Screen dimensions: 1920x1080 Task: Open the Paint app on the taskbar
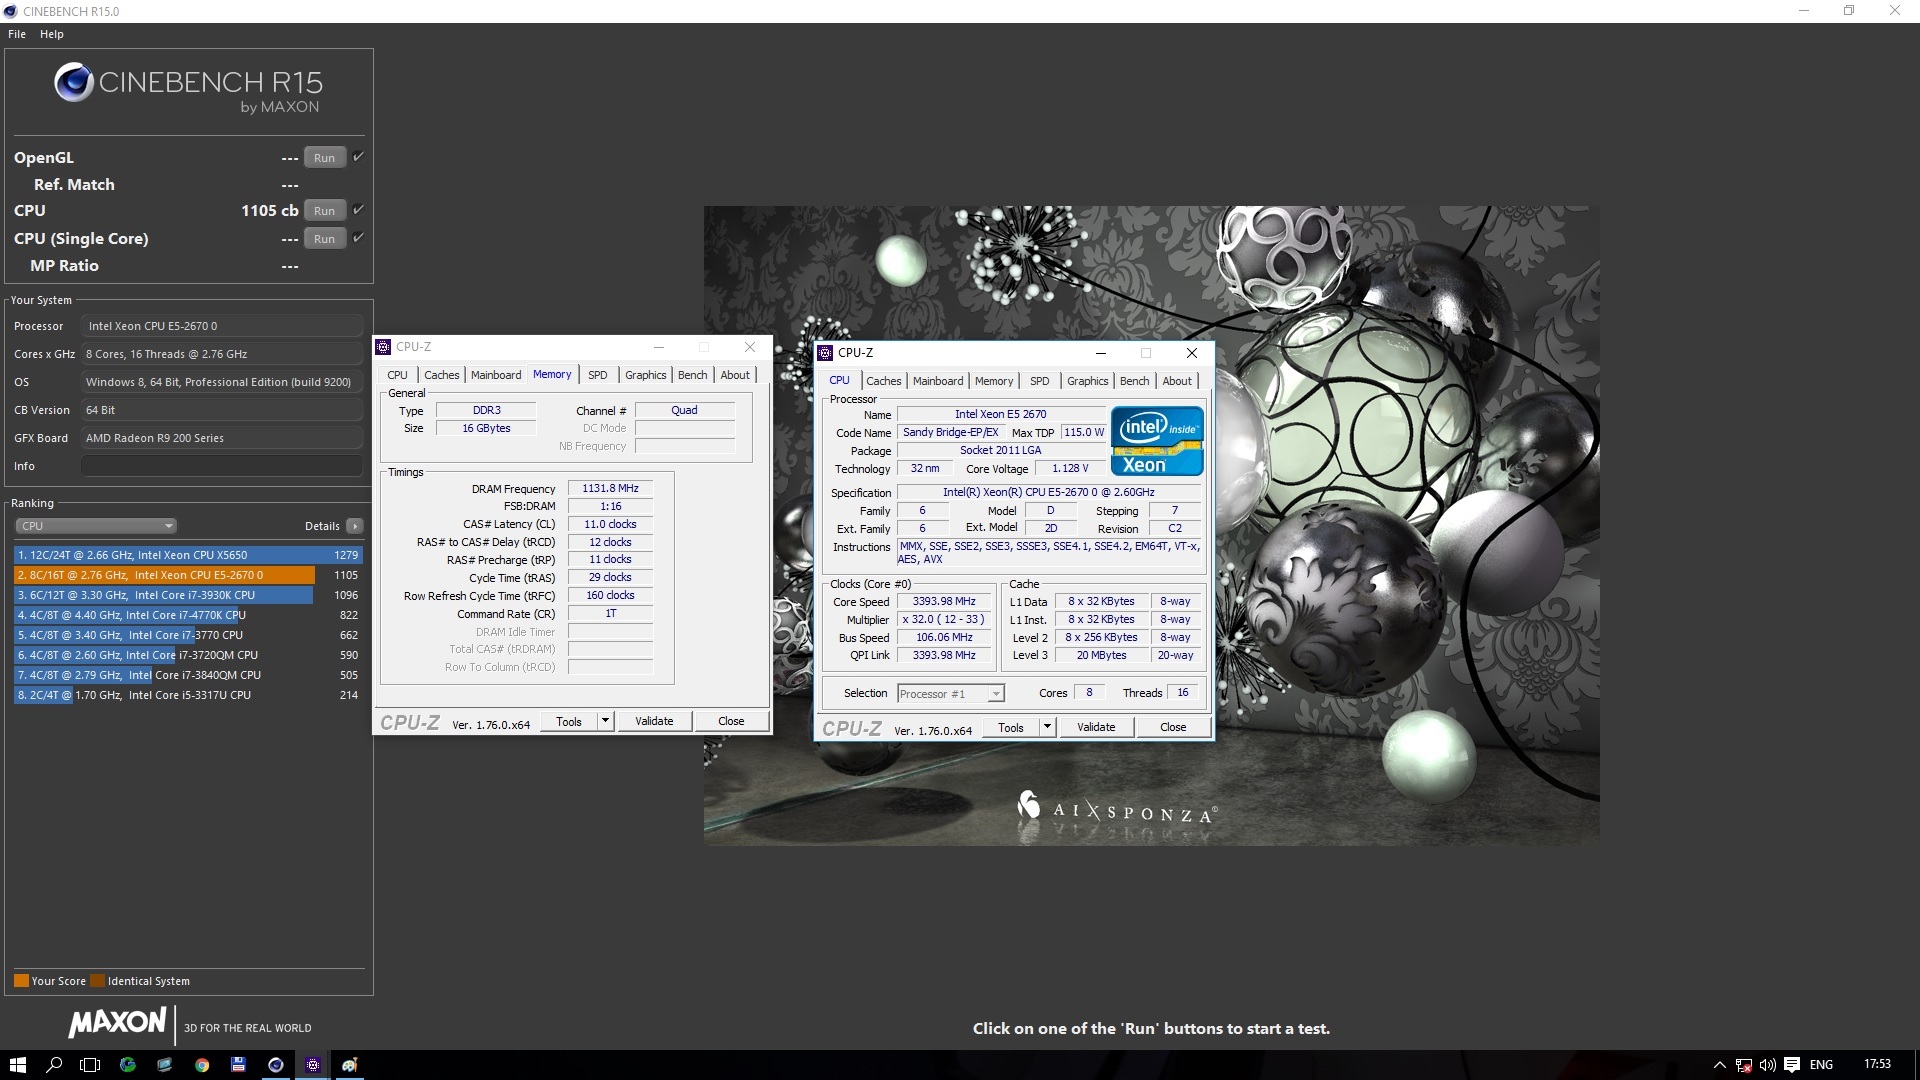[x=349, y=1065]
